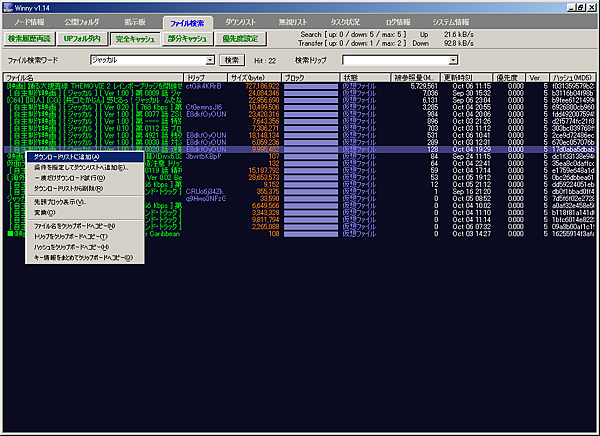Select the size cell 22,956,690
This screenshot has height=436, width=600.
pyautogui.click(x=264, y=100)
